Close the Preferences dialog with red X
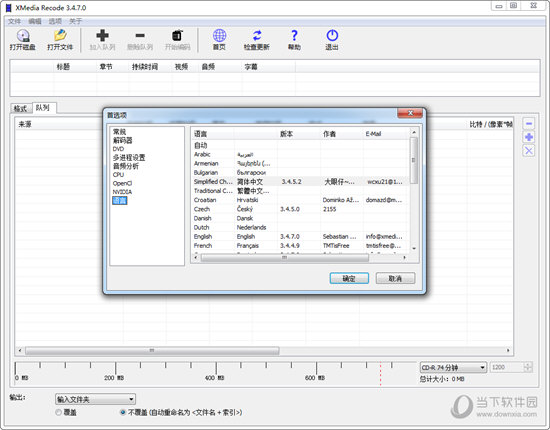550x430 pixels. 410,113
